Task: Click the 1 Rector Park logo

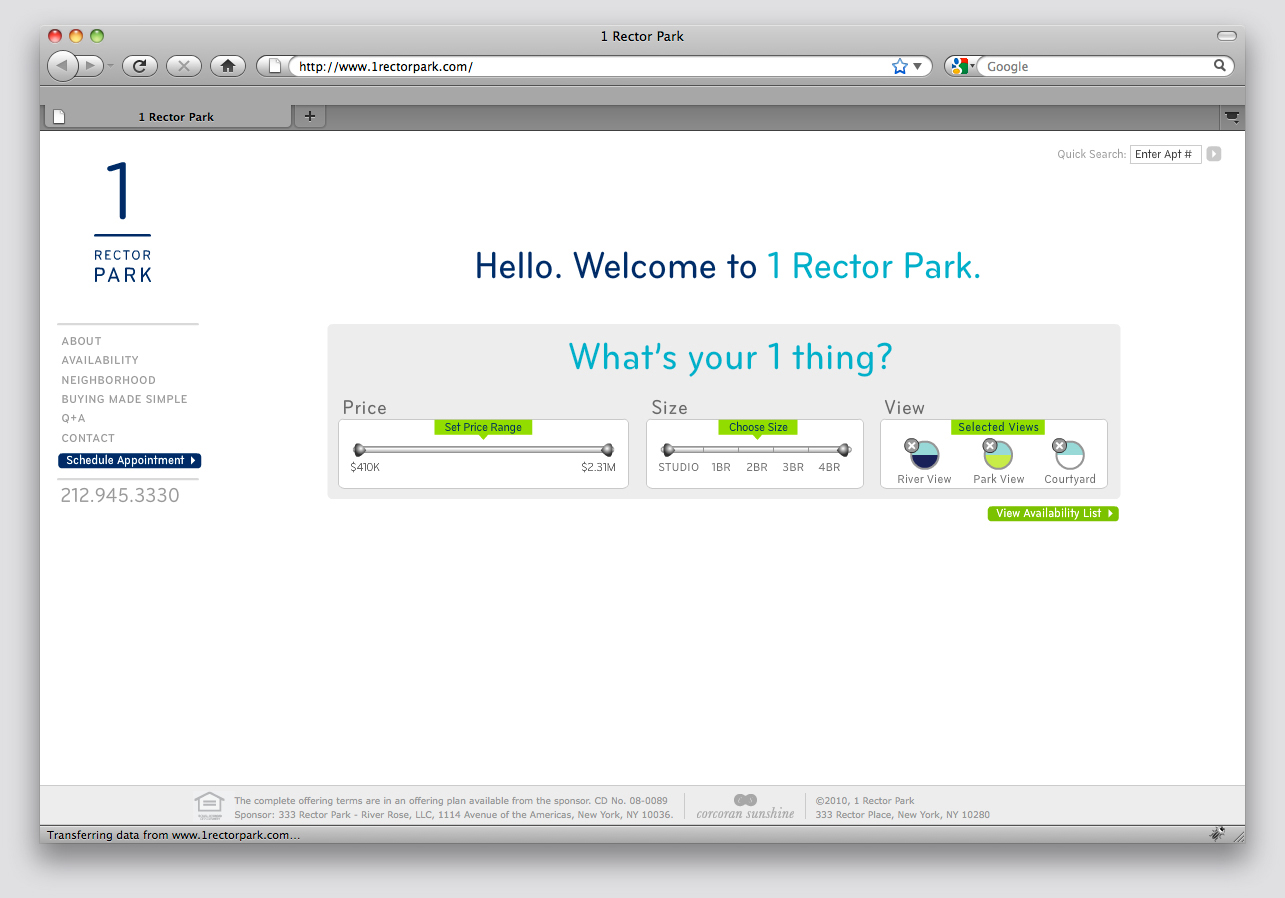Action: point(122,222)
